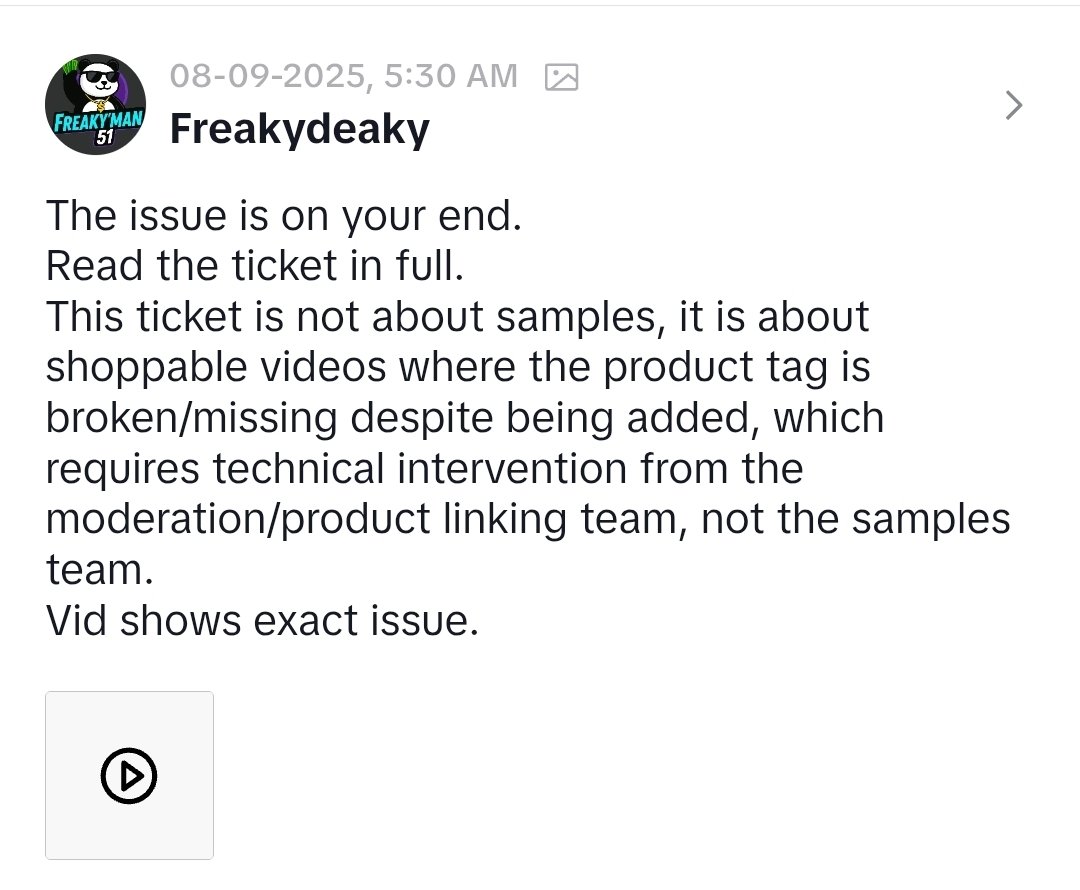The width and height of the screenshot is (1080, 890).
Task: Click the phrase 'shoppable videos'
Action: point(216,367)
